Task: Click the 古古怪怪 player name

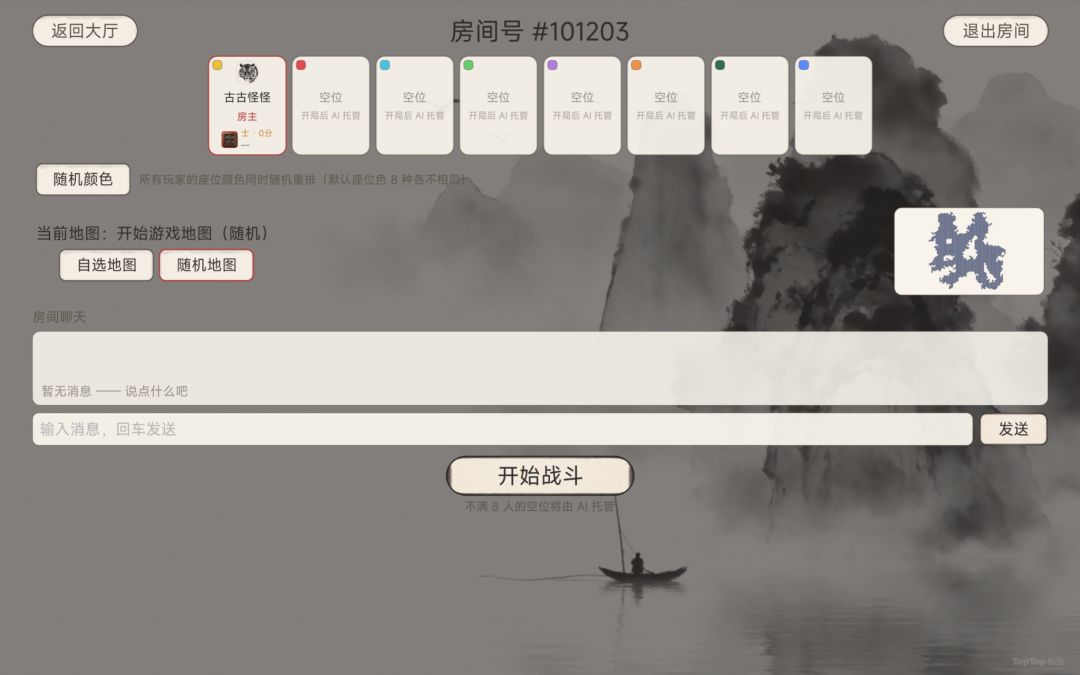Action: coord(247,97)
